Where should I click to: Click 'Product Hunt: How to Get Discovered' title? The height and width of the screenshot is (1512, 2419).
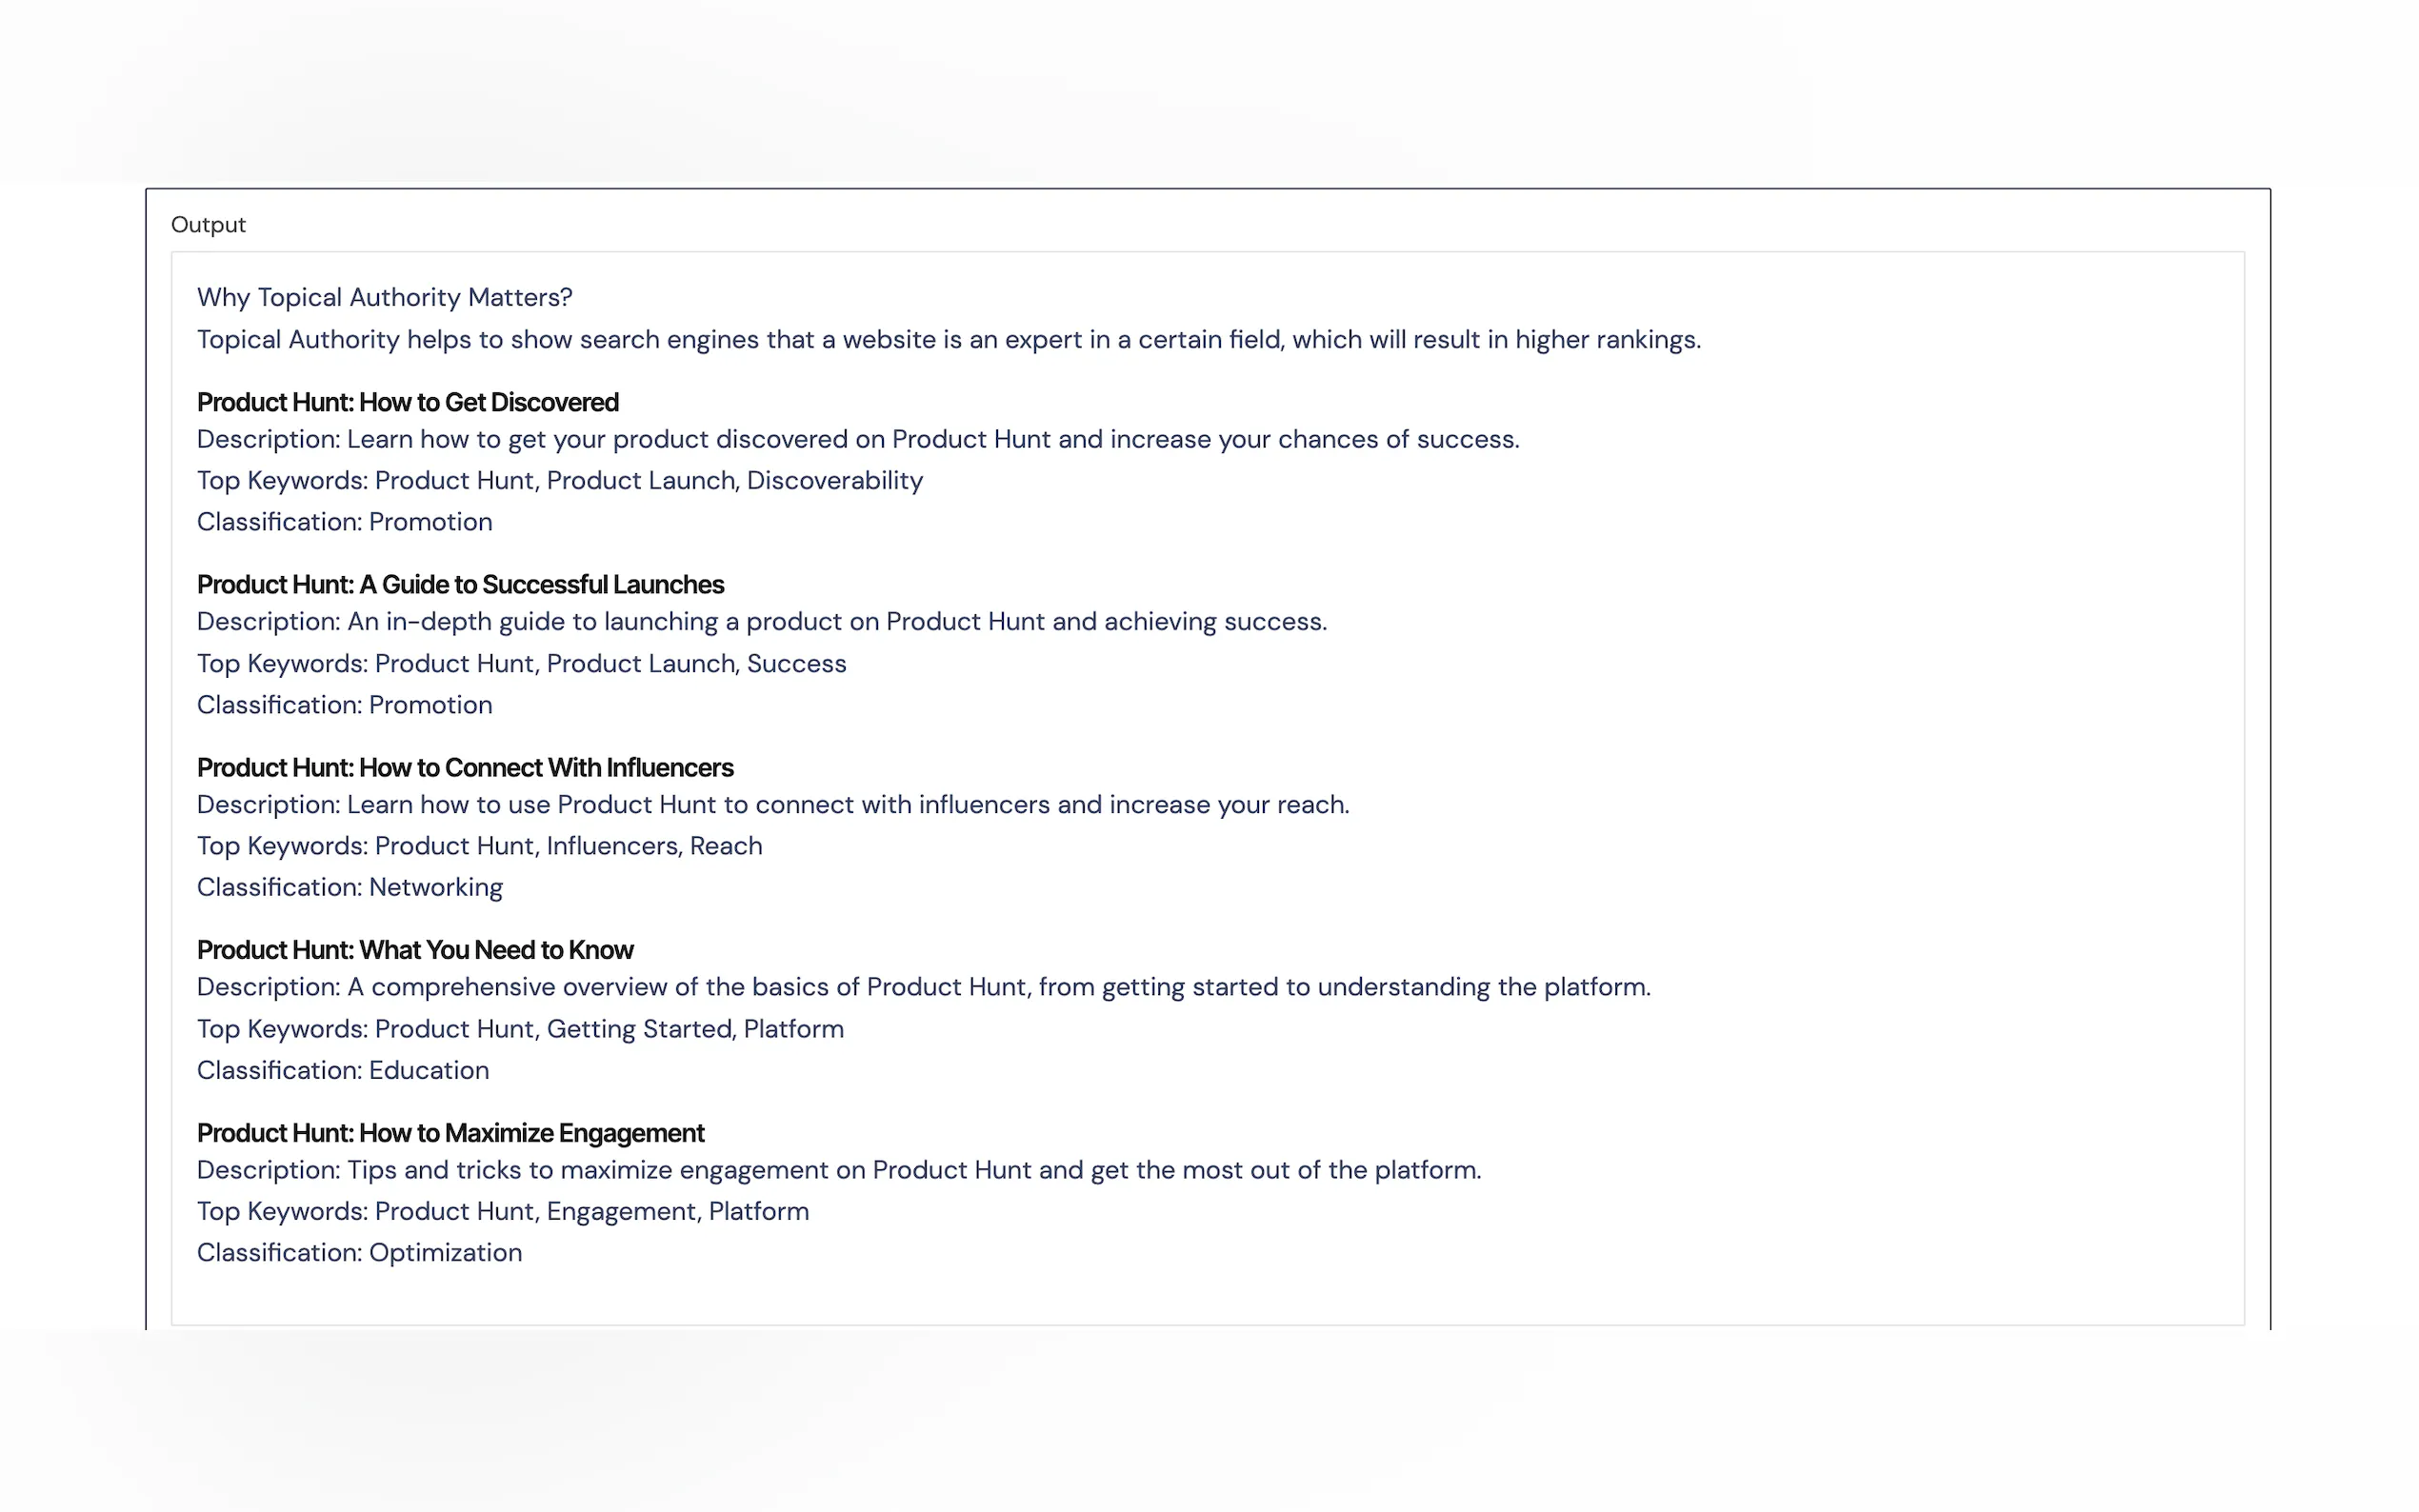click(407, 402)
